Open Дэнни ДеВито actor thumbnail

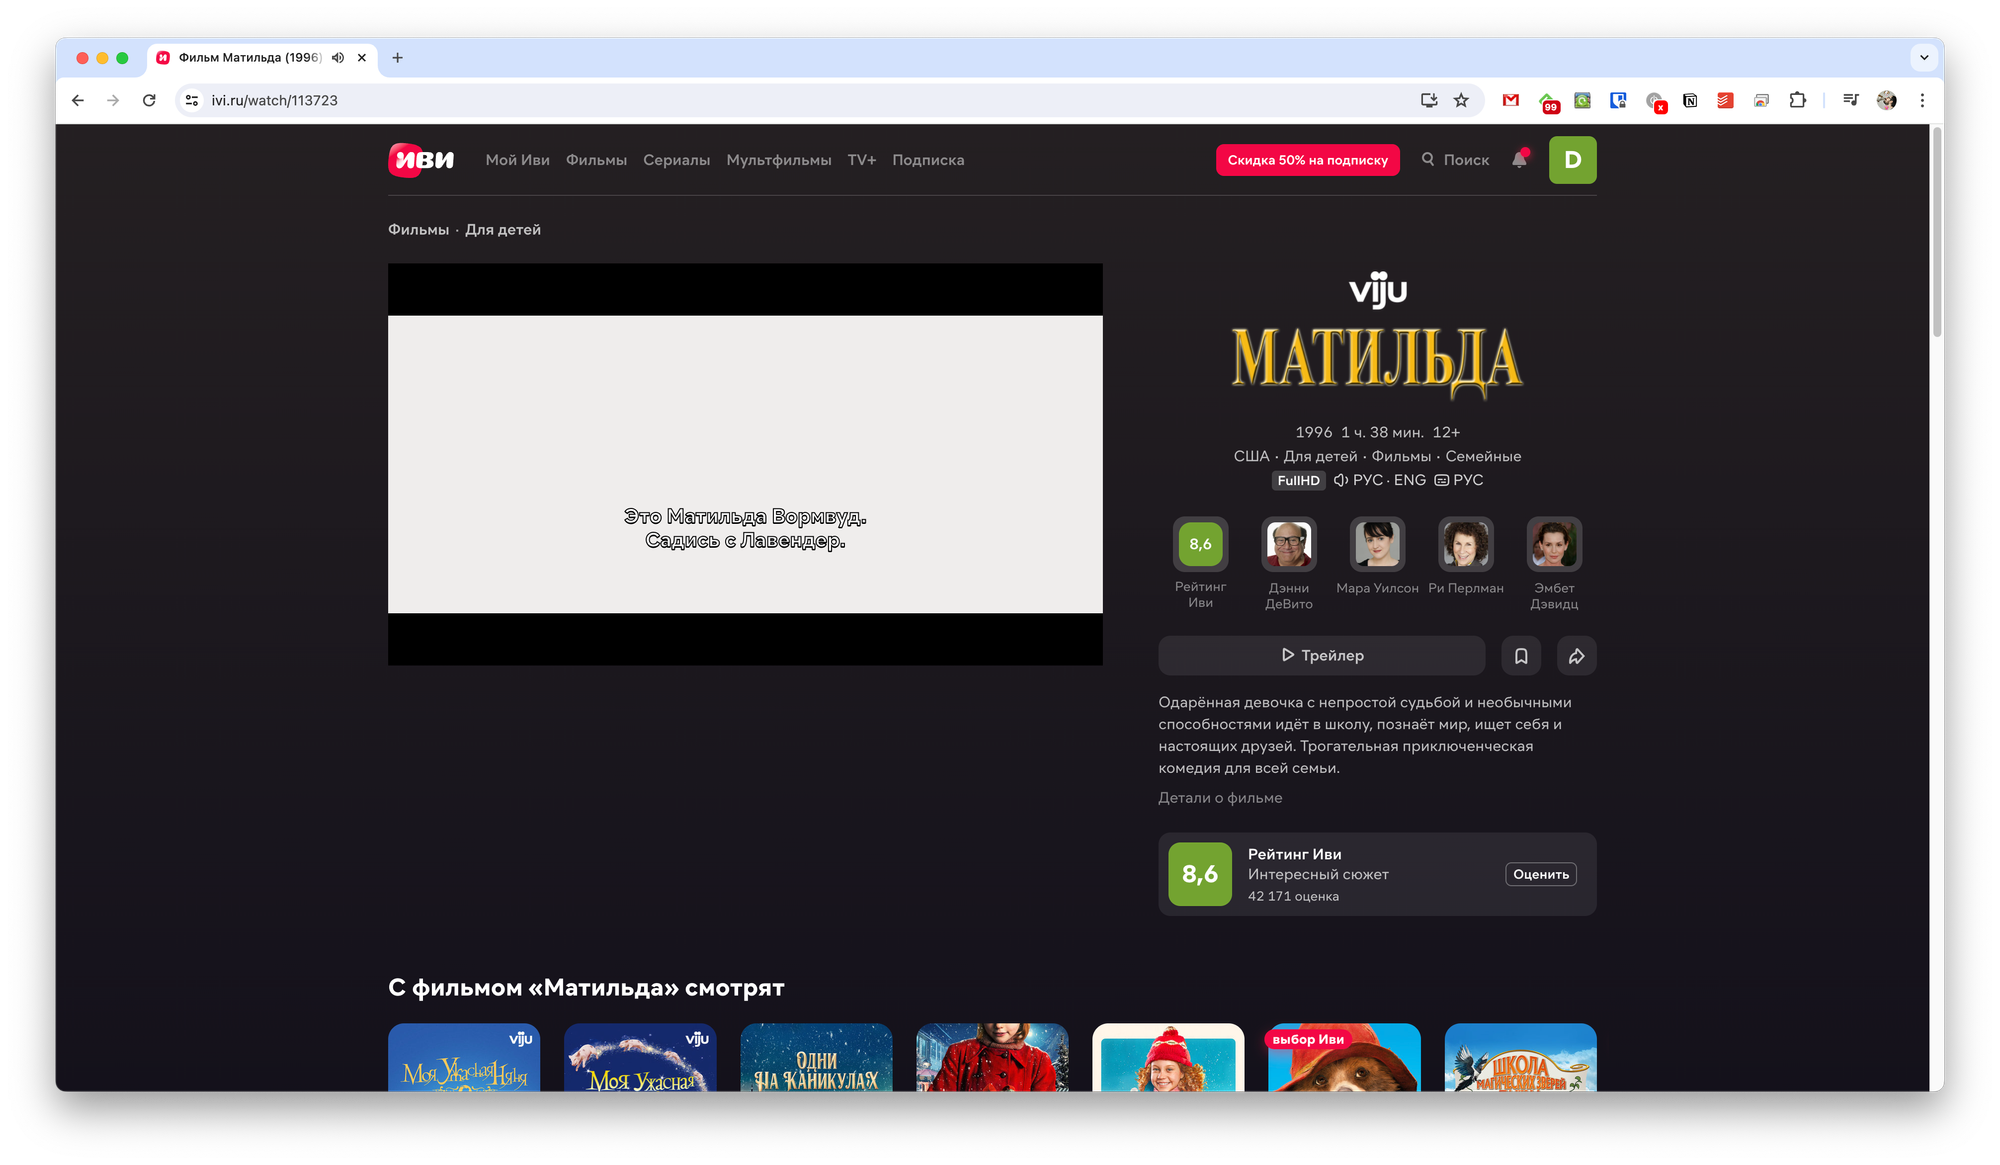click(x=1288, y=544)
